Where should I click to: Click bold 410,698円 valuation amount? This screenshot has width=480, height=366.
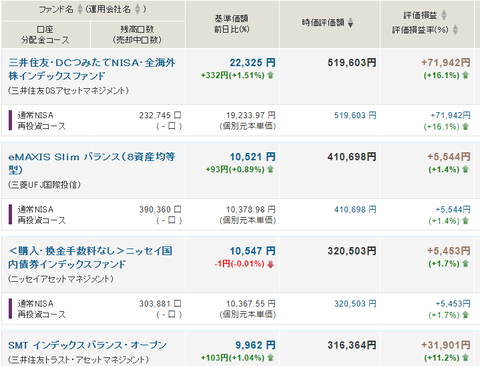tap(352, 157)
